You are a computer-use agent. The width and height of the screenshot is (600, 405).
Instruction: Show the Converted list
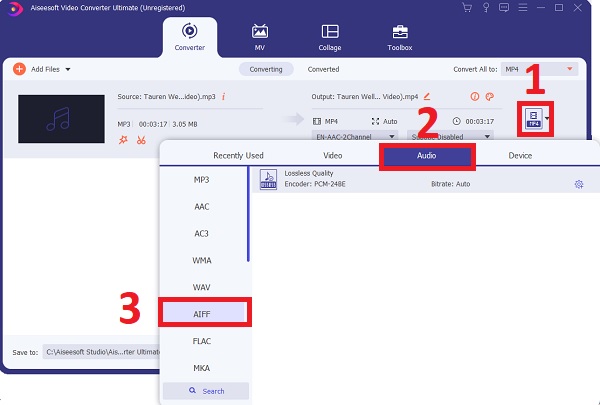coord(323,69)
